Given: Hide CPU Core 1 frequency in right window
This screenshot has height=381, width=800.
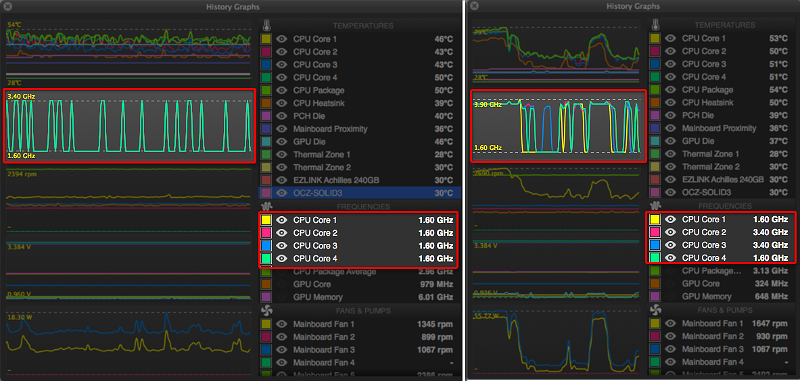Looking at the screenshot, I should (x=670, y=219).
